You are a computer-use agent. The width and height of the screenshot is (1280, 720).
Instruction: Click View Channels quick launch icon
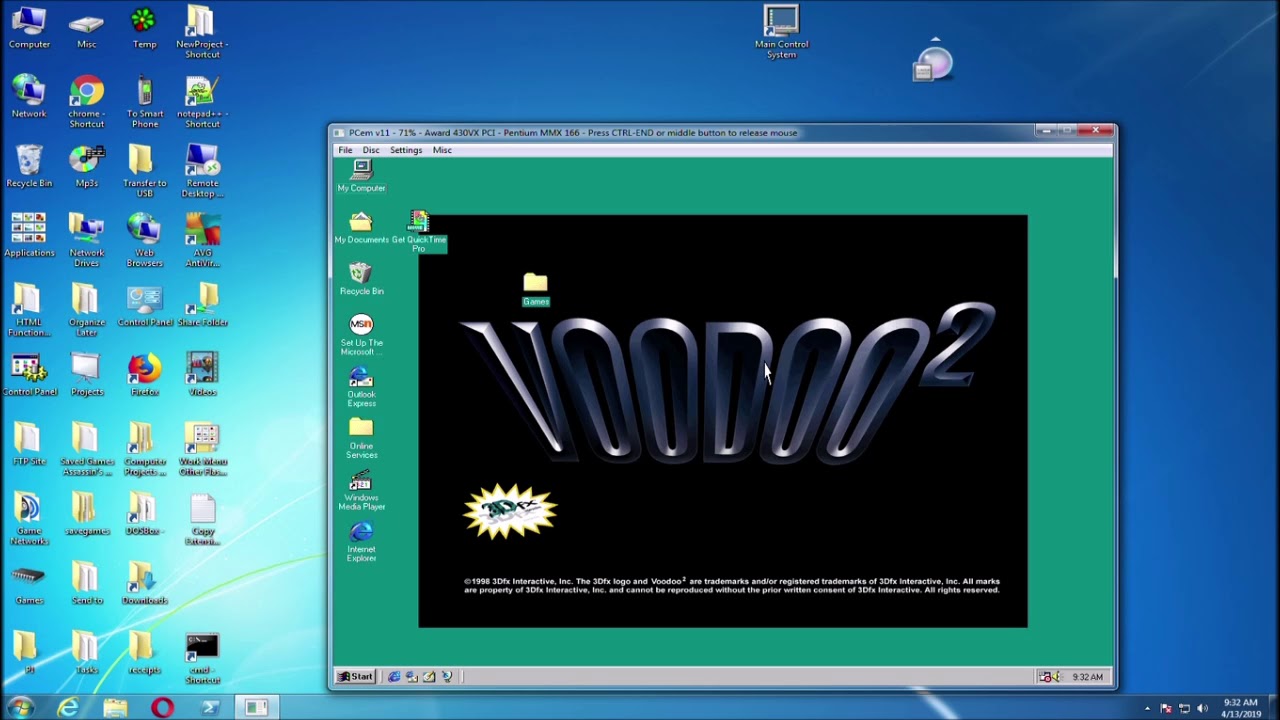[x=447, y=677]
